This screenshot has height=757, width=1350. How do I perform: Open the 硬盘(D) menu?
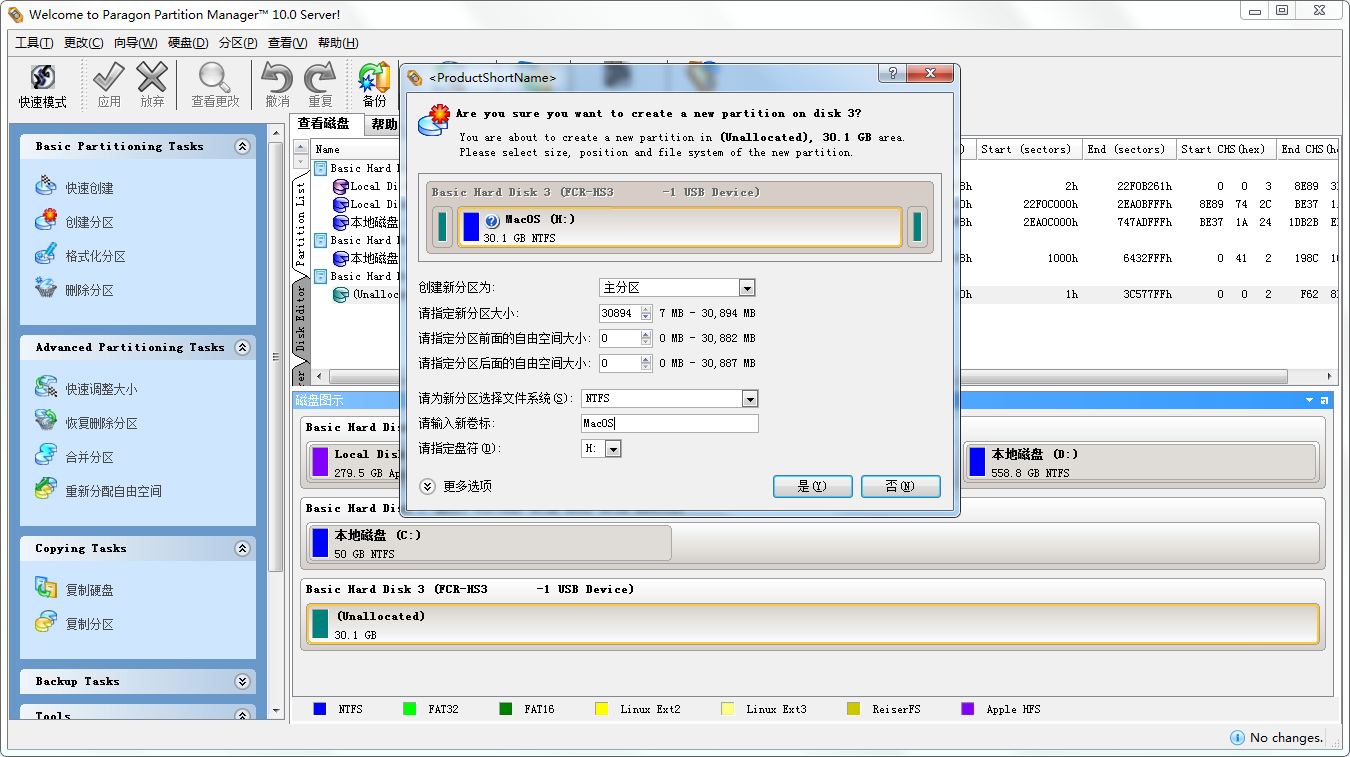[188, 43]
